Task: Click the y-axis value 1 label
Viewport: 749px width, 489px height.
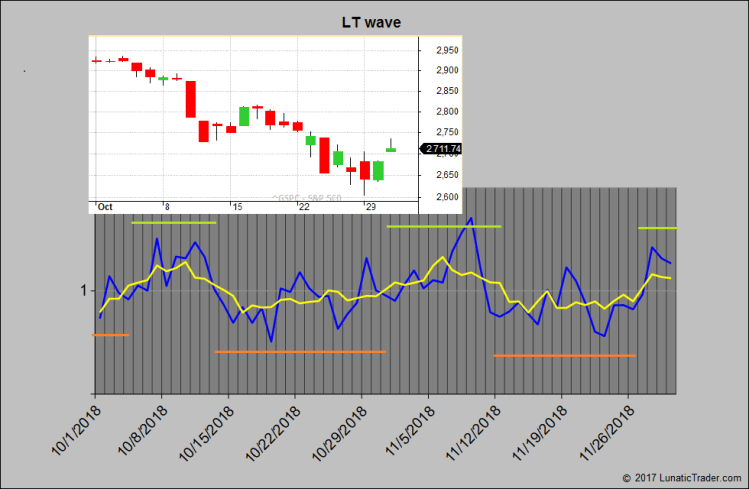Action: click(81, 291)
